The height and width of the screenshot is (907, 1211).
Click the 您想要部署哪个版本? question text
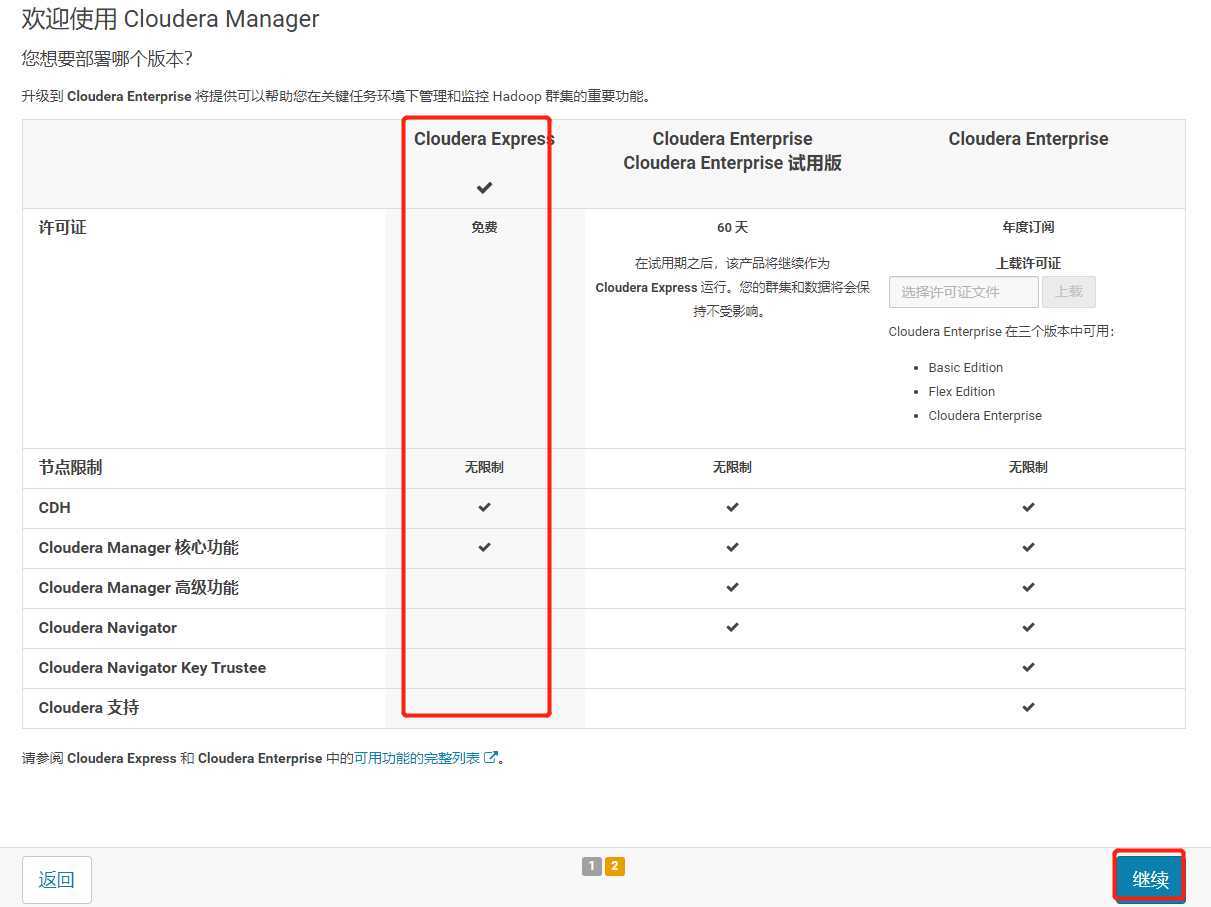[x=107, y=59]
